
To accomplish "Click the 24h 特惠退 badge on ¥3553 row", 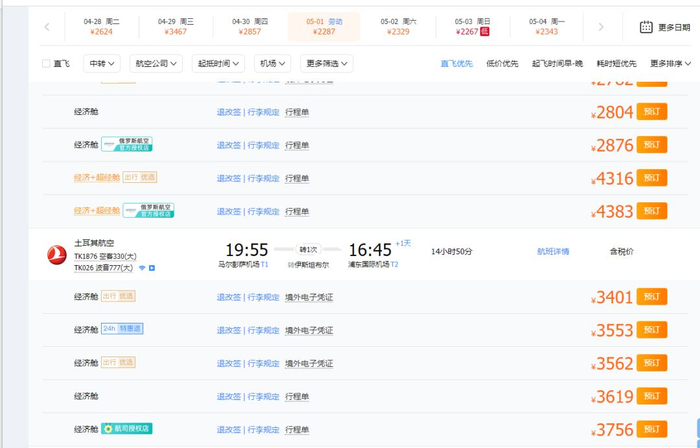I will [122, 329].
